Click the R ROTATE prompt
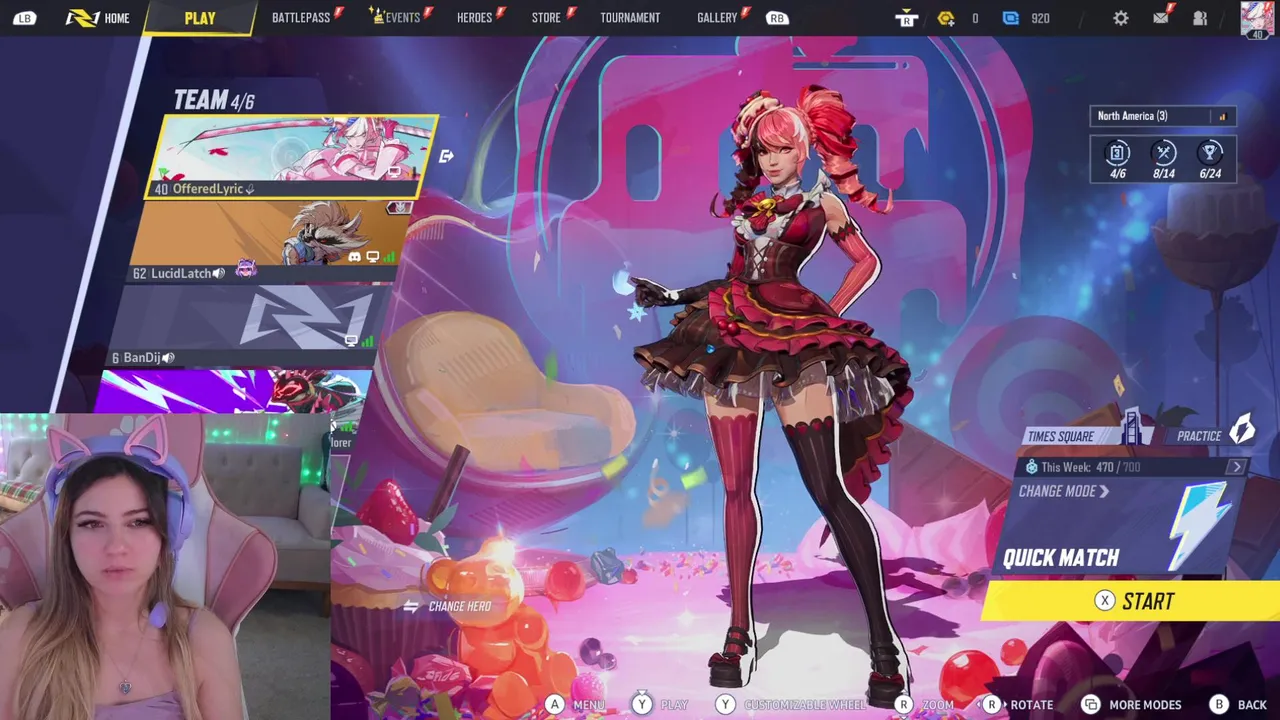Screen dimensions: 1280x720 click(x=1017, y=705)
